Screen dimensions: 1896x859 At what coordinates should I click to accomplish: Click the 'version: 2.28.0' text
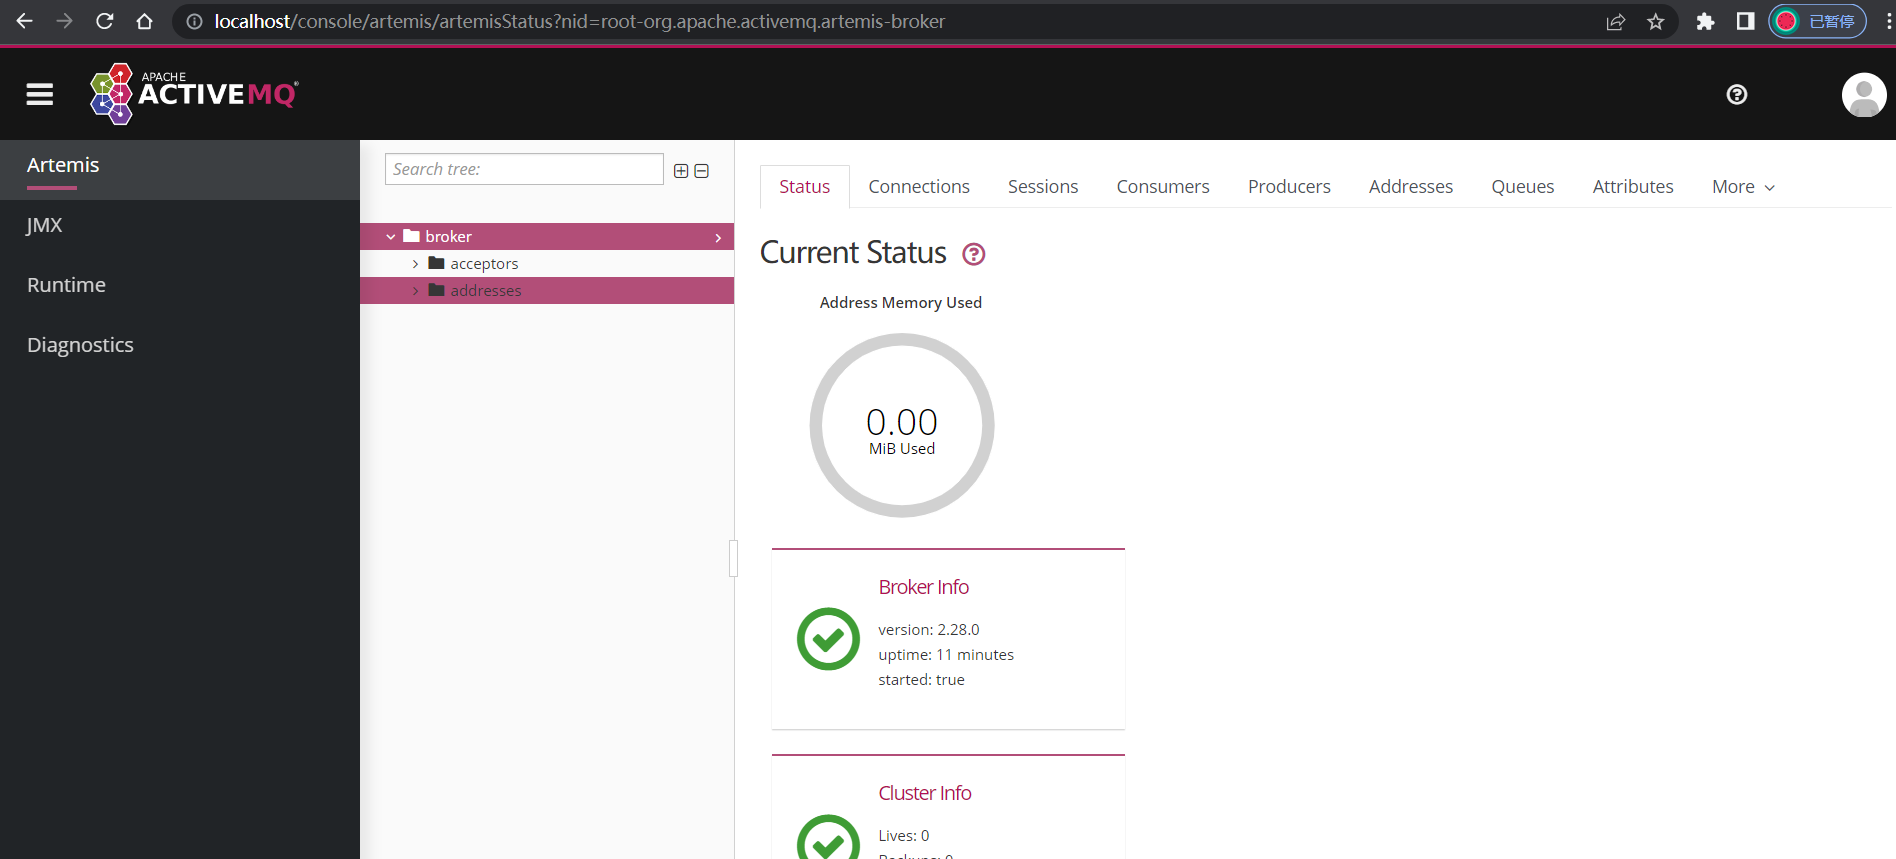point(929,630)
